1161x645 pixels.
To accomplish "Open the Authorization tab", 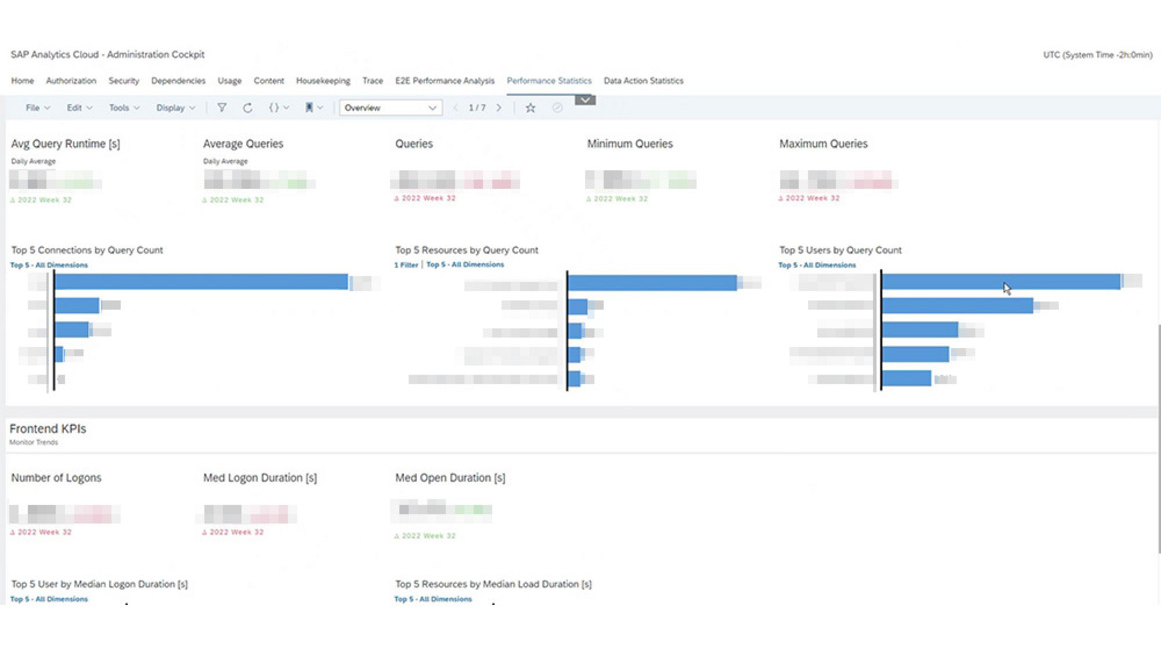I will [71, 81].
